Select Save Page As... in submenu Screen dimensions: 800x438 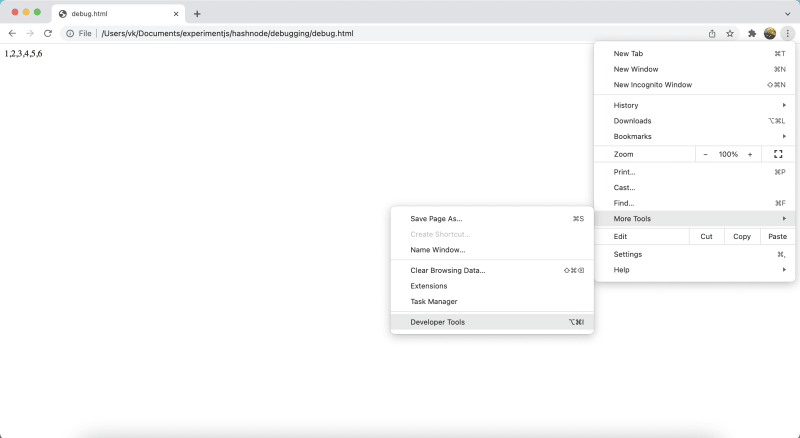click(x=492, y=218)
